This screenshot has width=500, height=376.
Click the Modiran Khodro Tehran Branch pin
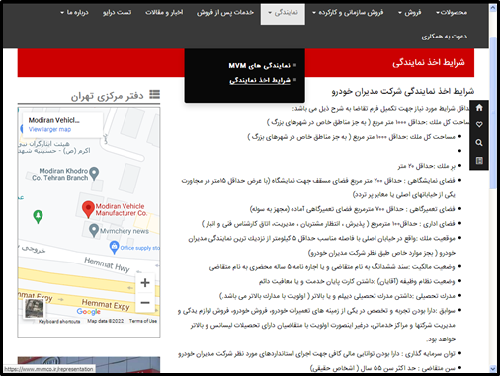click(x=94, y=173)
